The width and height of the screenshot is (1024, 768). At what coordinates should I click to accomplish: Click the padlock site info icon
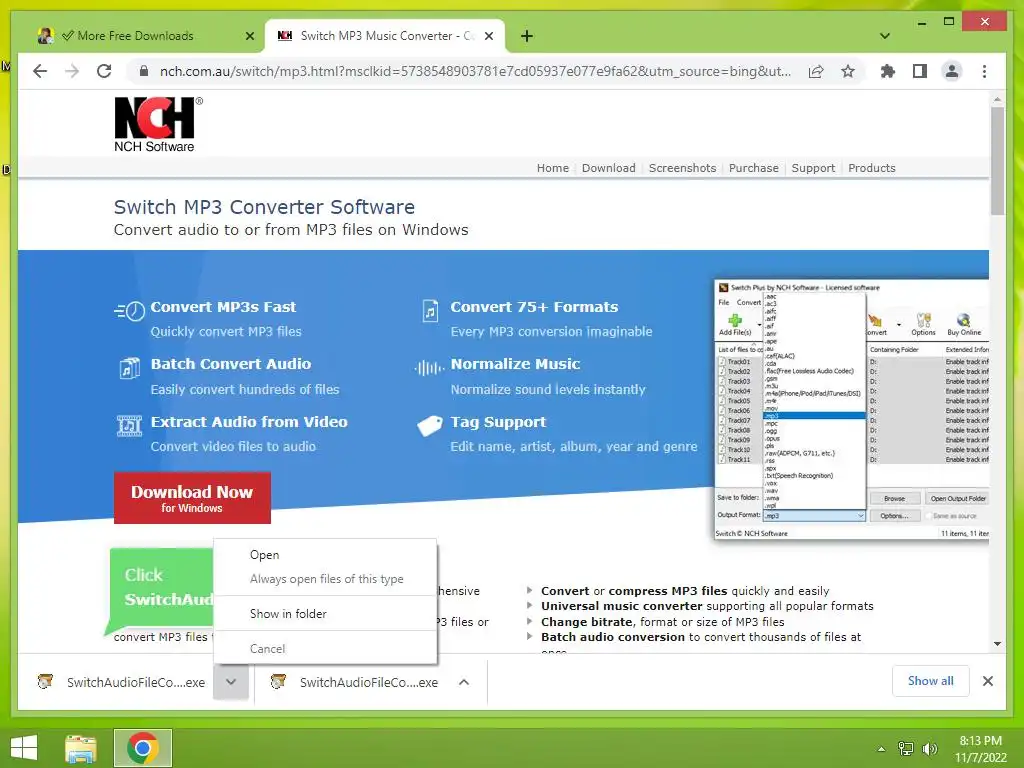coord(144,71)
